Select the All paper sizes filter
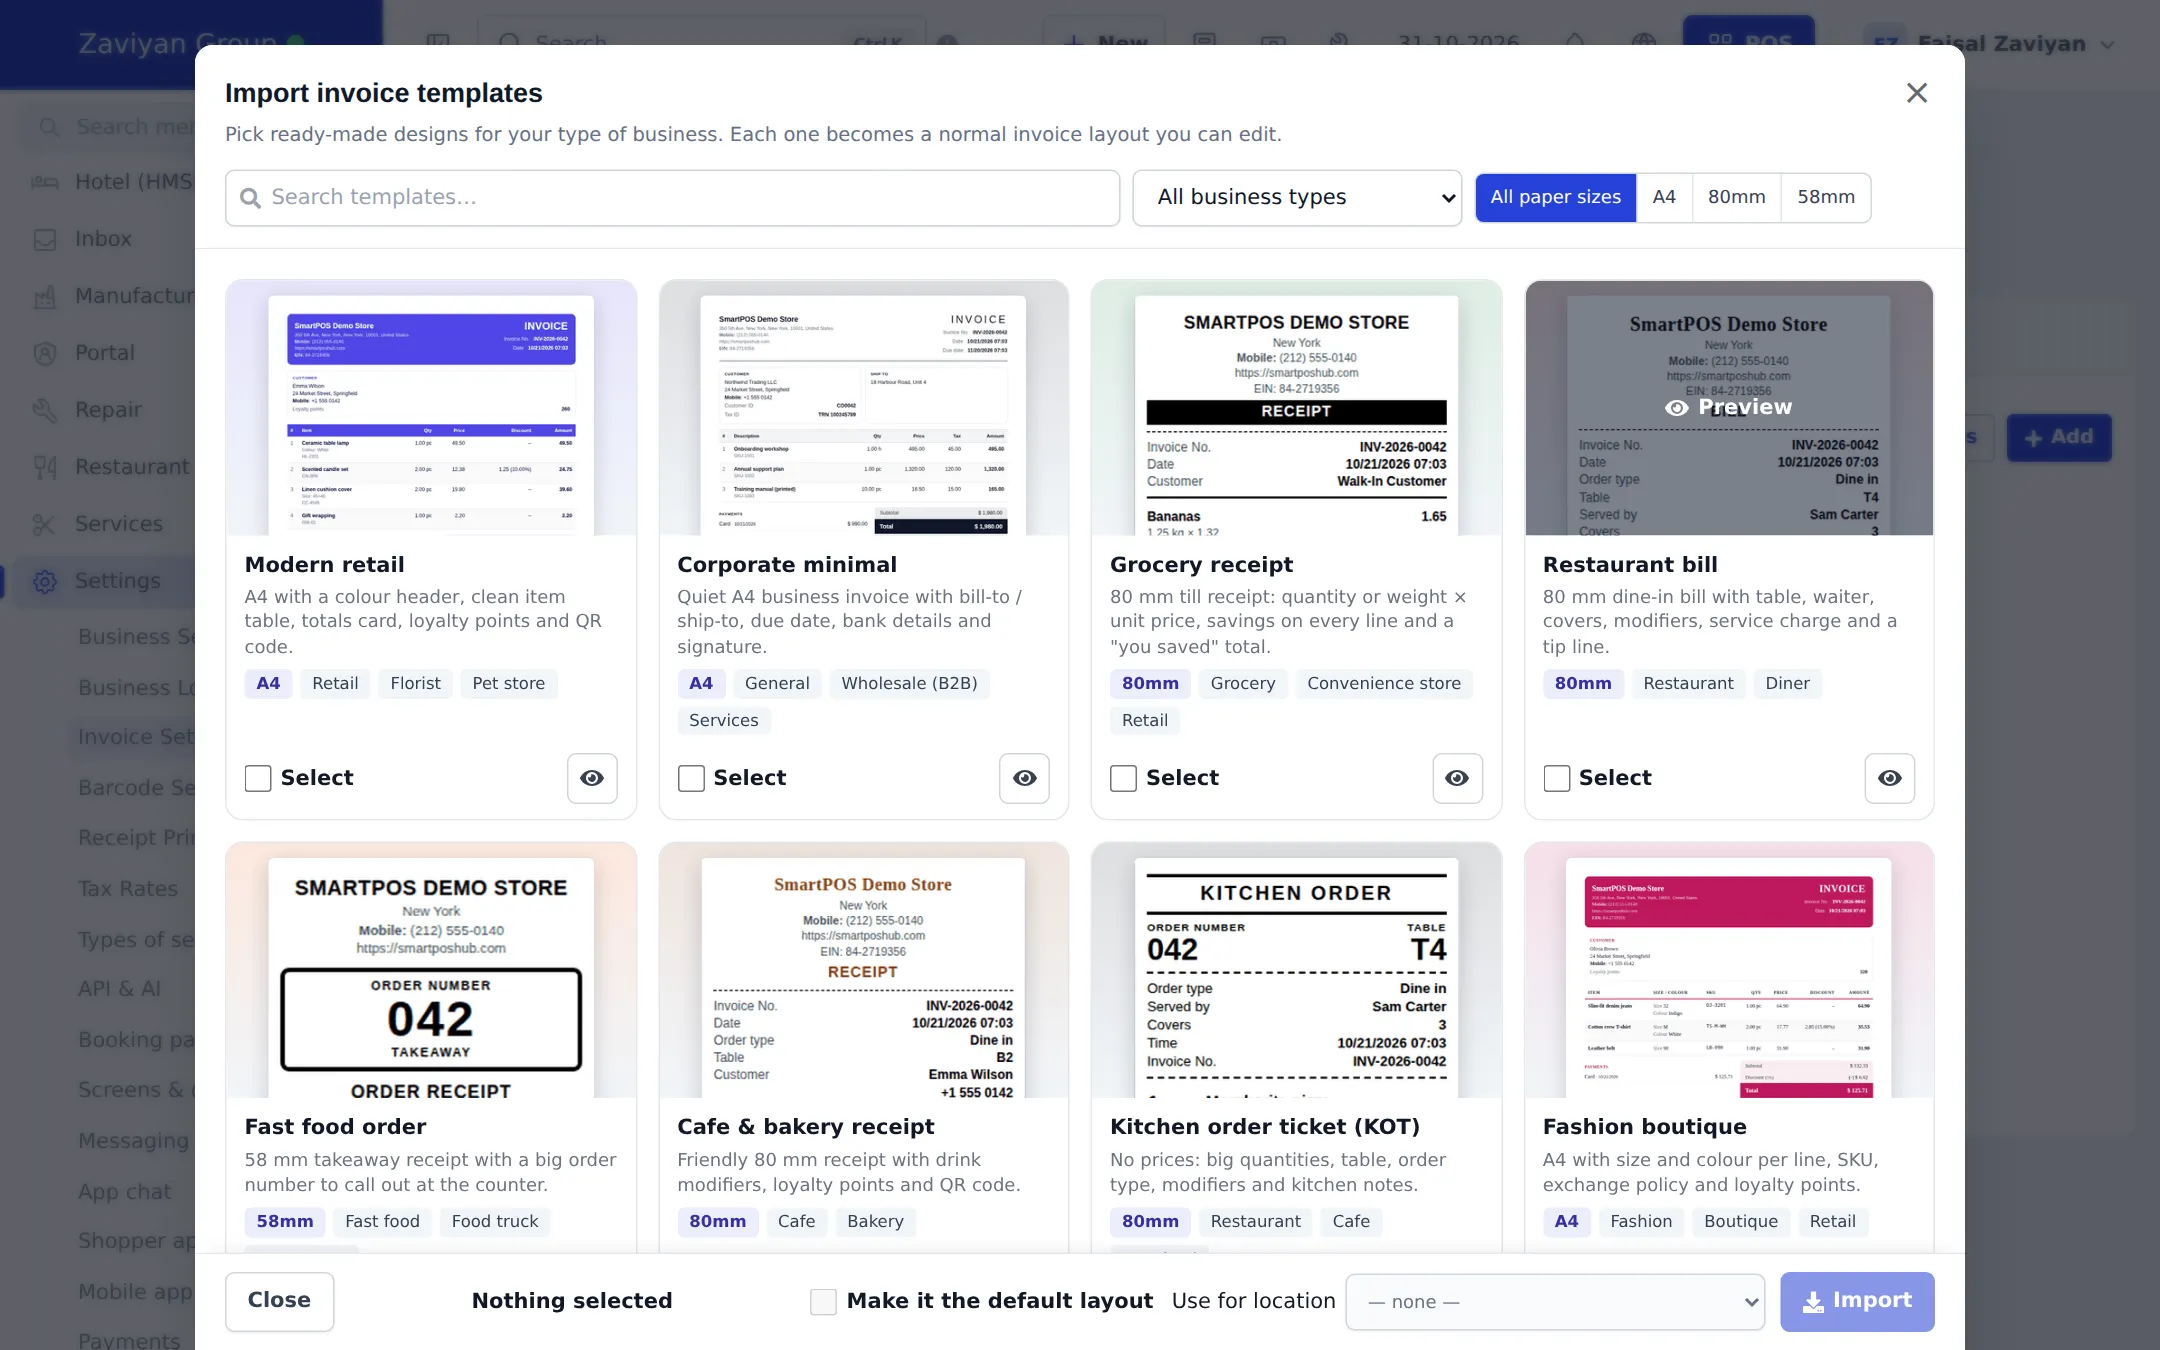The image size is (2160, 1350). tap(1555, 198)
